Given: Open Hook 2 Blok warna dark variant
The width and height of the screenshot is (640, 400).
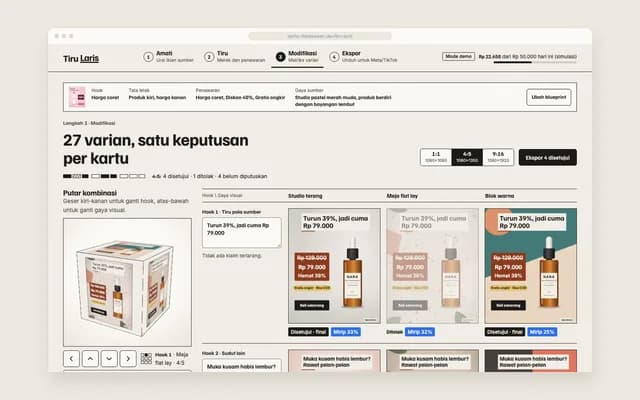Looking at the screenshot, I should (531, 360).
